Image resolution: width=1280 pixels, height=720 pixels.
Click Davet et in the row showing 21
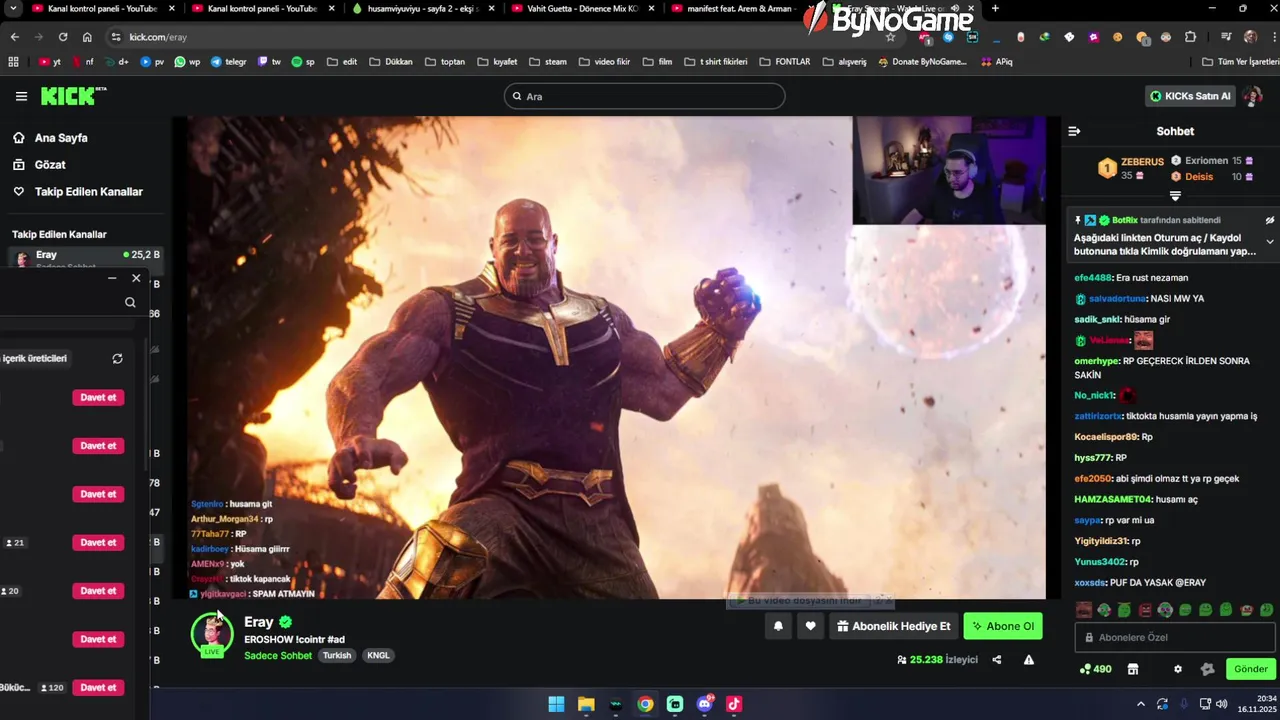pos(98,542)
